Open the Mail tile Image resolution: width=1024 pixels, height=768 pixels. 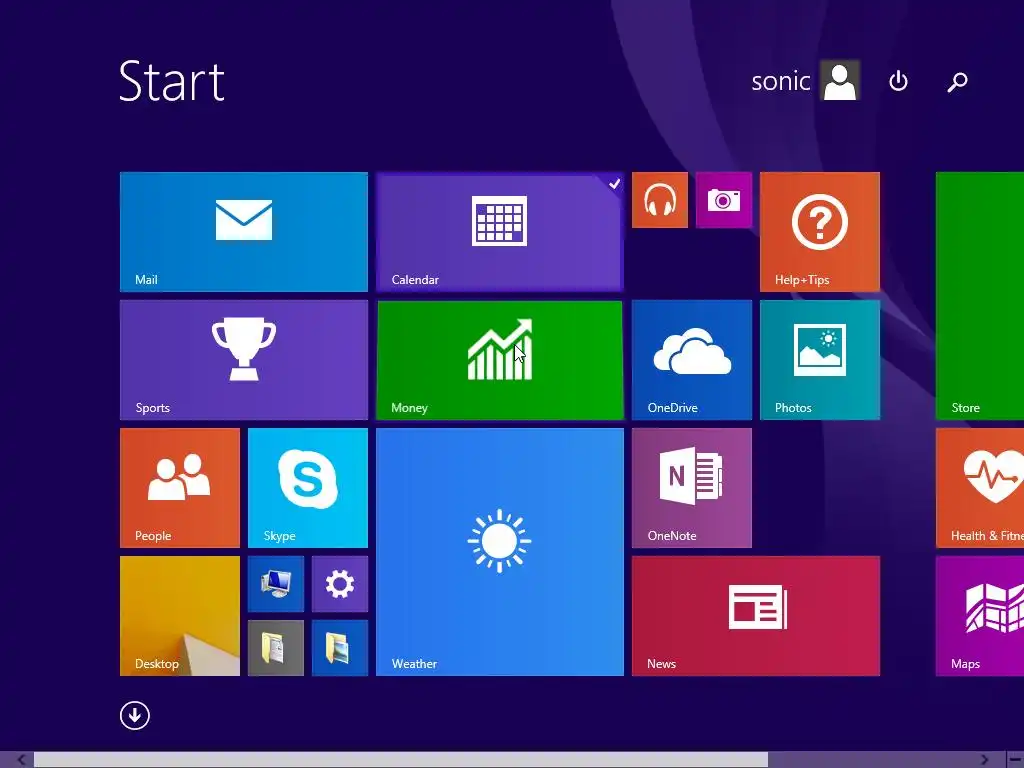(x=244, y=232)
